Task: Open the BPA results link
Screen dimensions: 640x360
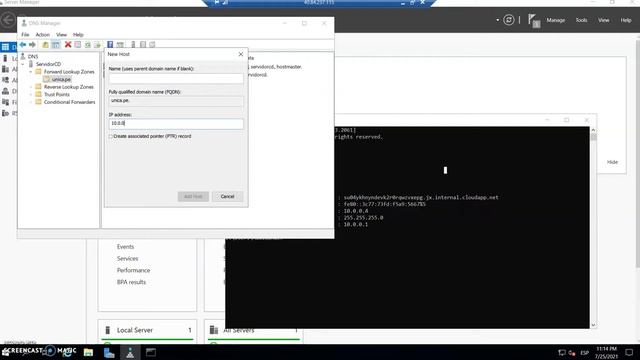Action: 131,282
